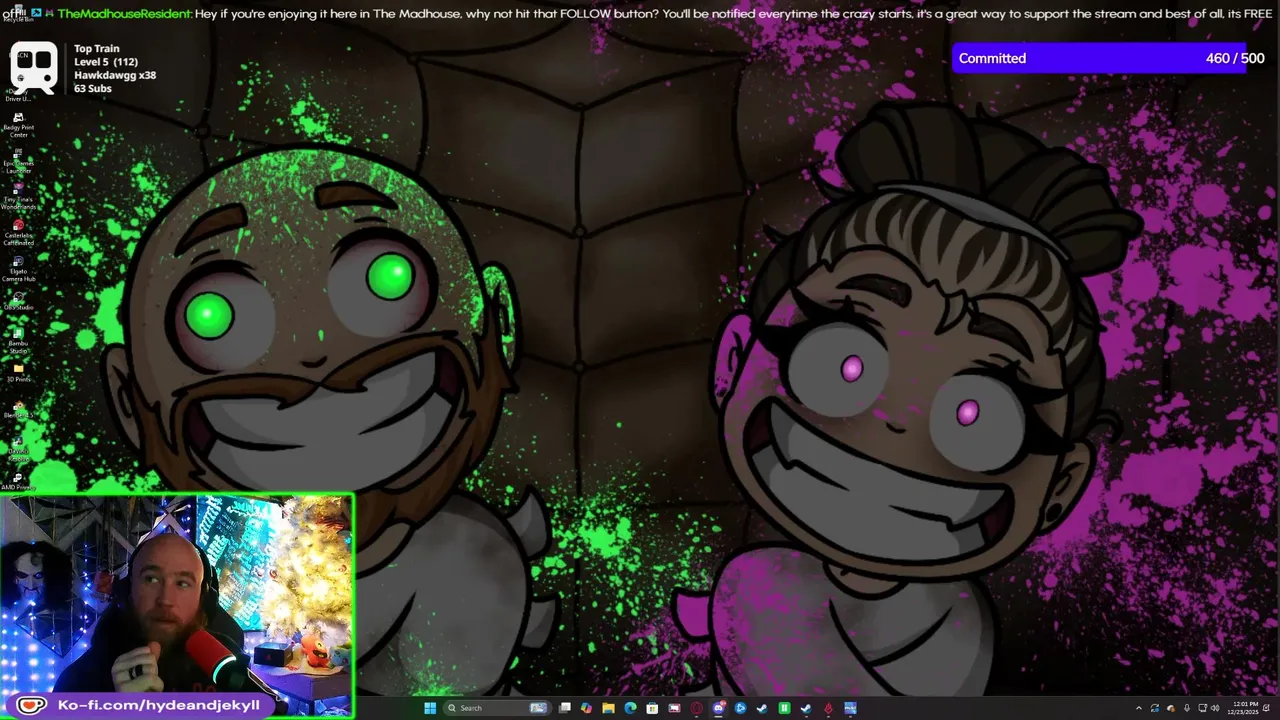Open Microsoft Edge from the taskbar

click(630, 708)
